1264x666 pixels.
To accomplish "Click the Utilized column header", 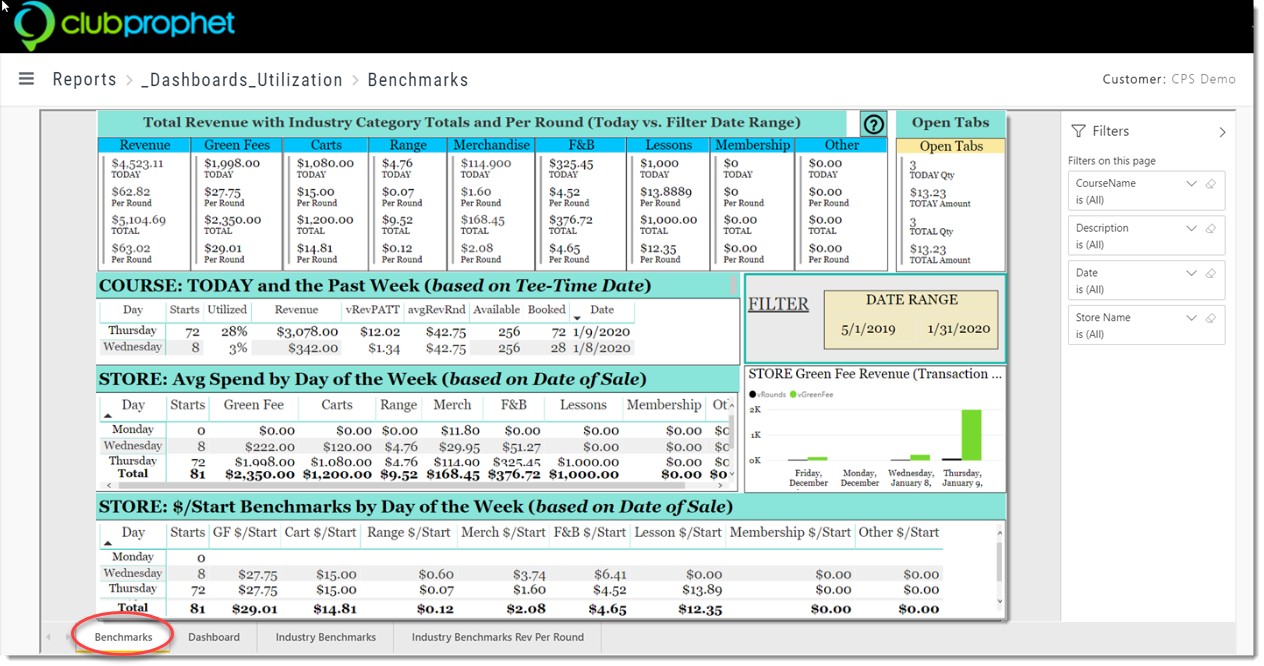I will pos(227,310).
